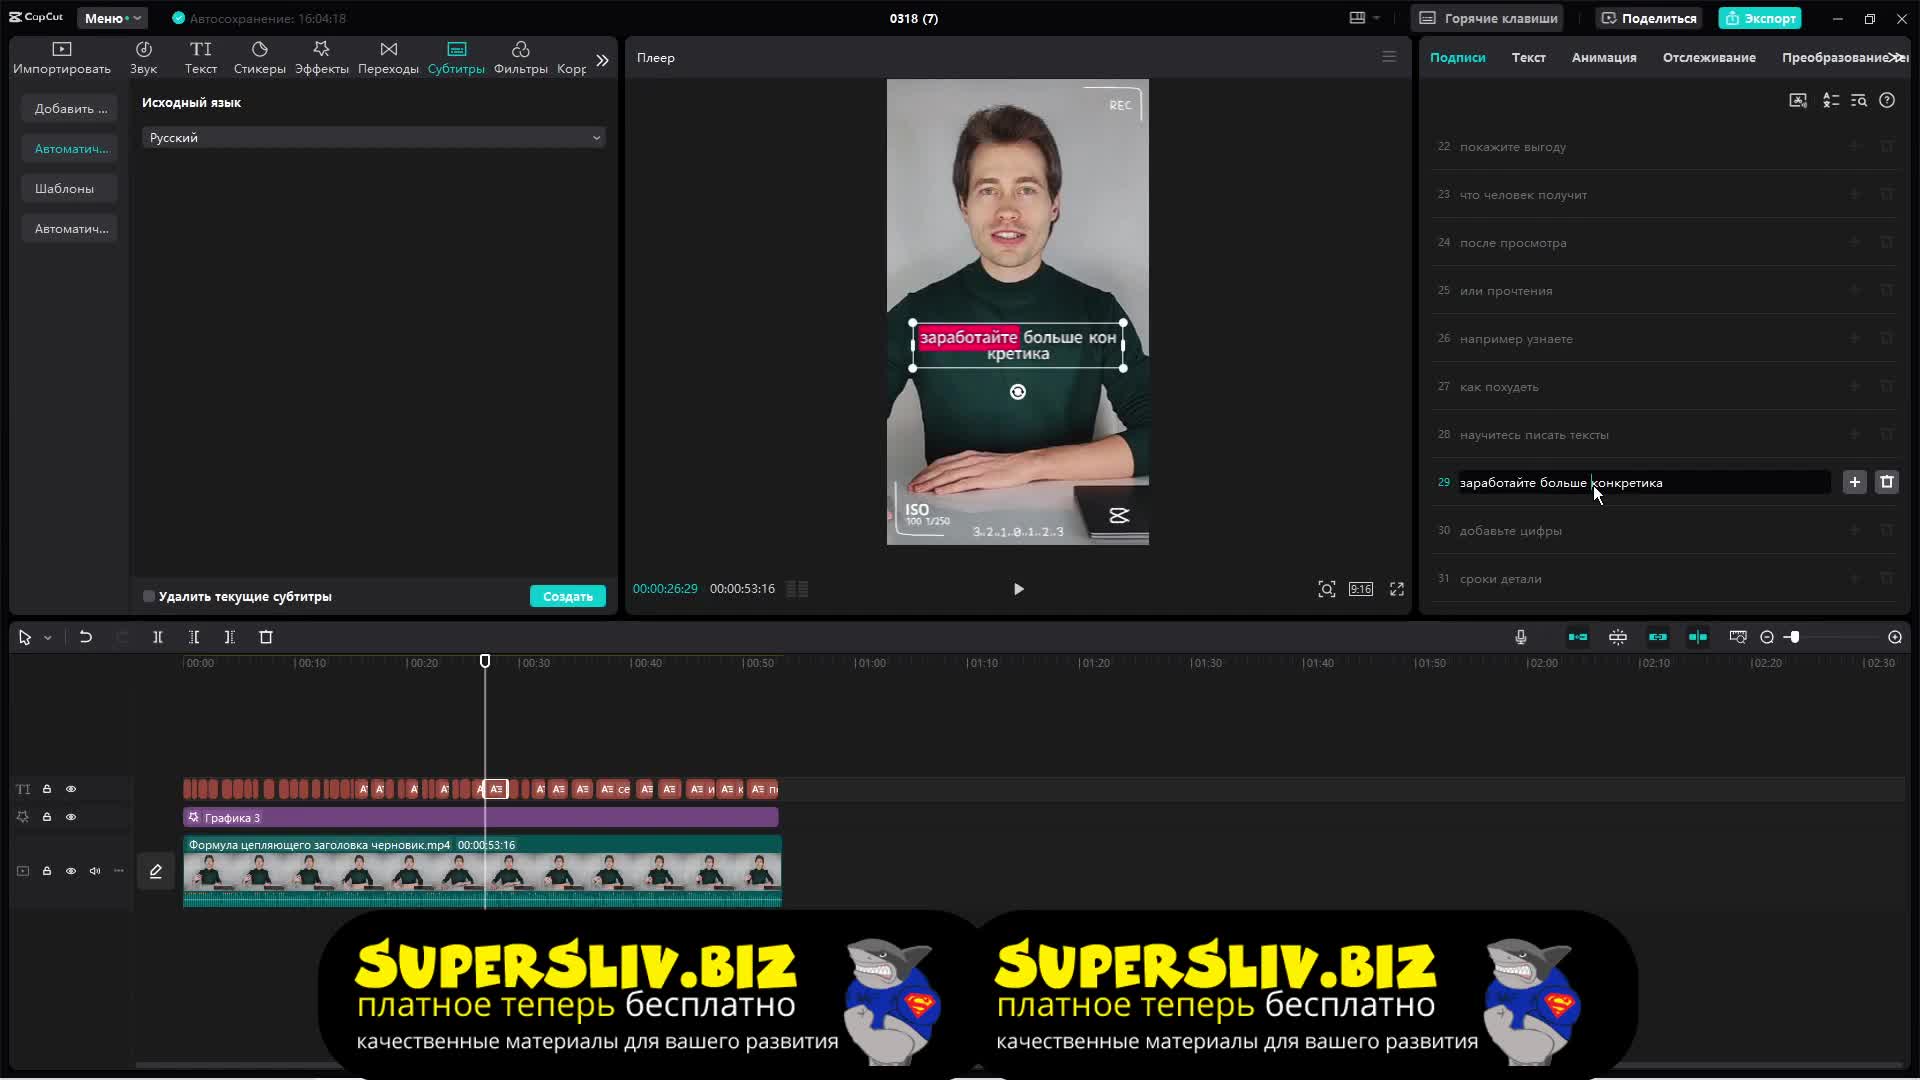
Task: Click the Создать button
Action: (567, 596)
